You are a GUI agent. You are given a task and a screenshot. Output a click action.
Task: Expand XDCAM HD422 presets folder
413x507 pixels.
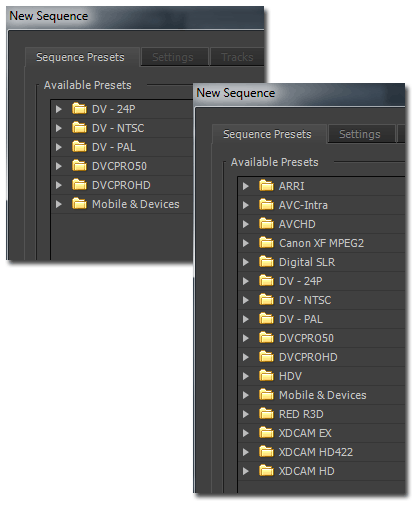click(246, 452)
